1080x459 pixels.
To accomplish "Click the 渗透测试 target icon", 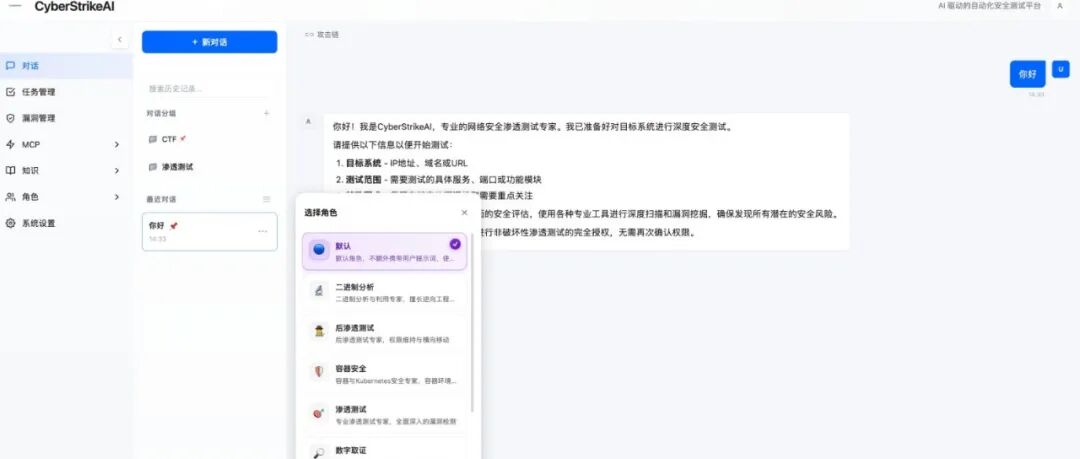I will (x=318, y=414).
